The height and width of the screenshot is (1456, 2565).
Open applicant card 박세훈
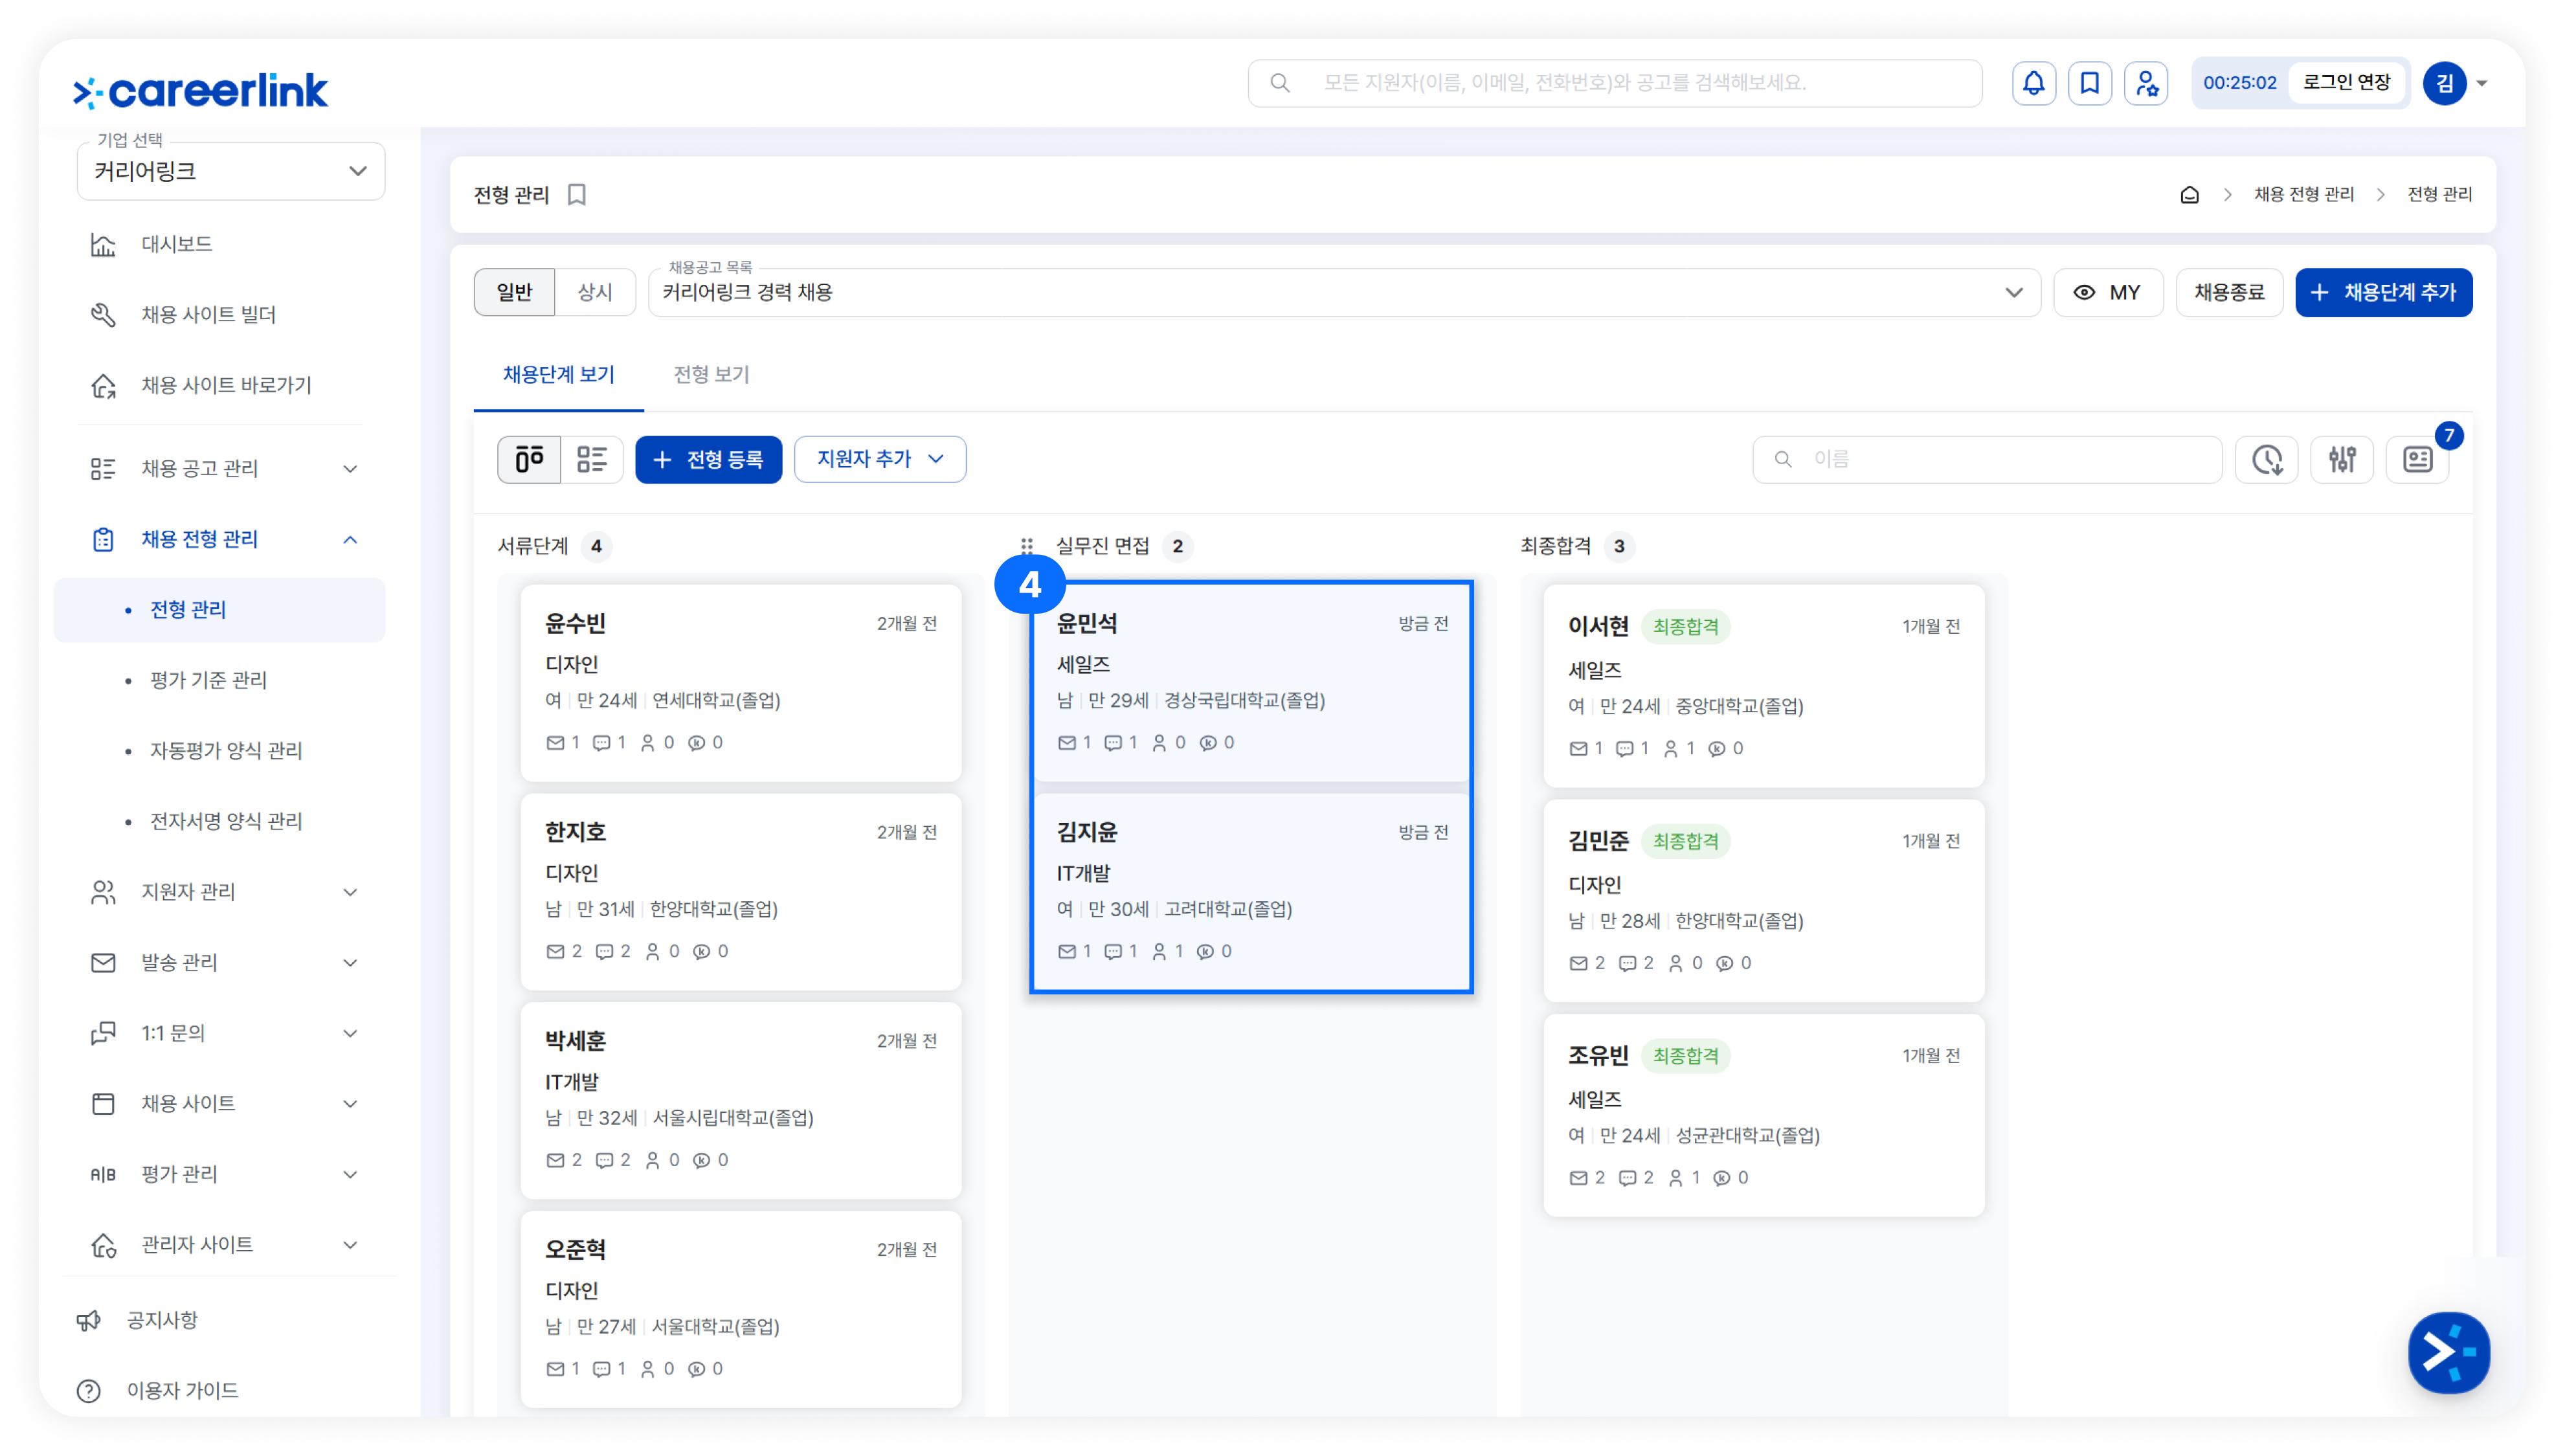tap(741, 1100)
